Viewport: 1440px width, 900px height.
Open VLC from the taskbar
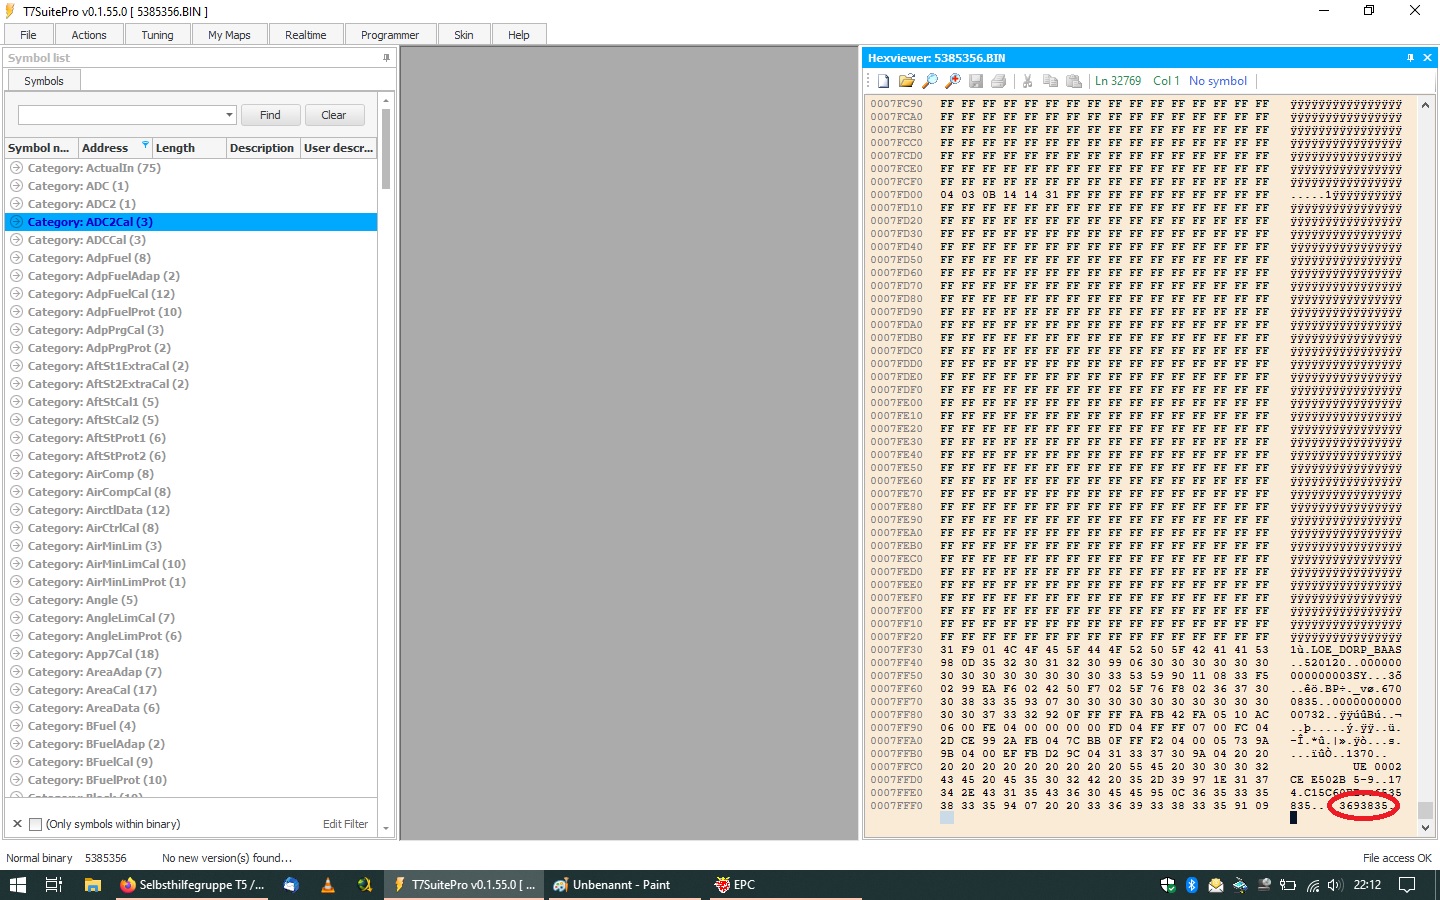coord(328,885)
